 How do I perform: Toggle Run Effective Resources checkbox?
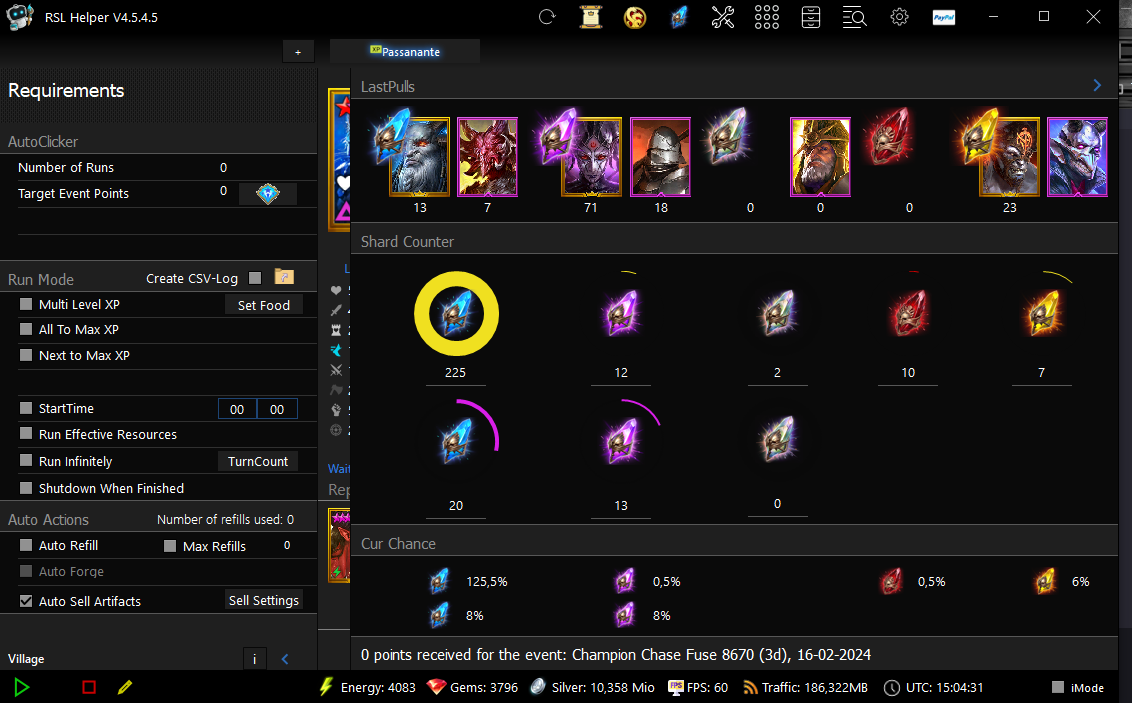point(26,433)
